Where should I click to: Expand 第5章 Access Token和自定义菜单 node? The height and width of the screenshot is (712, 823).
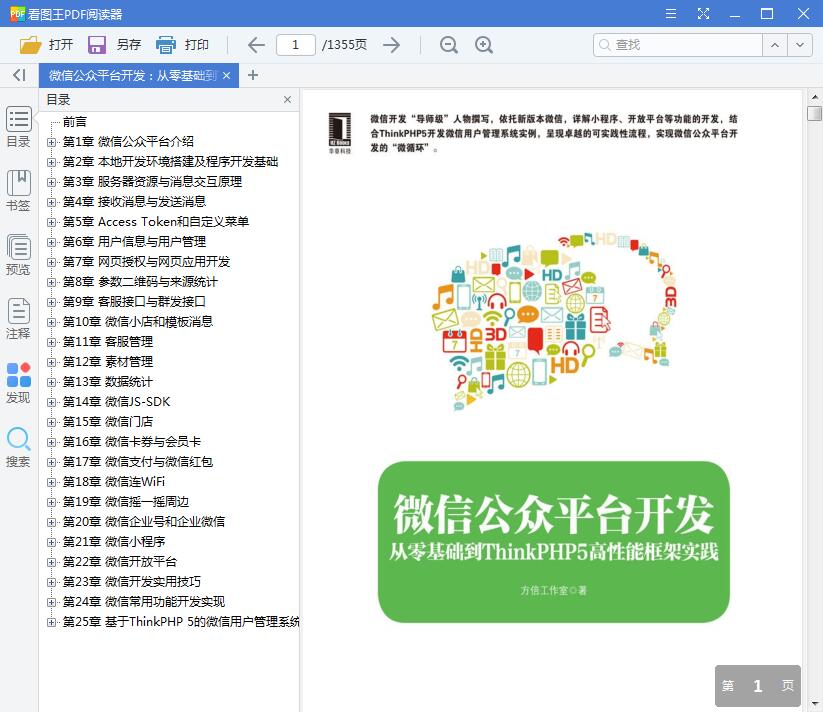(51, 222)
